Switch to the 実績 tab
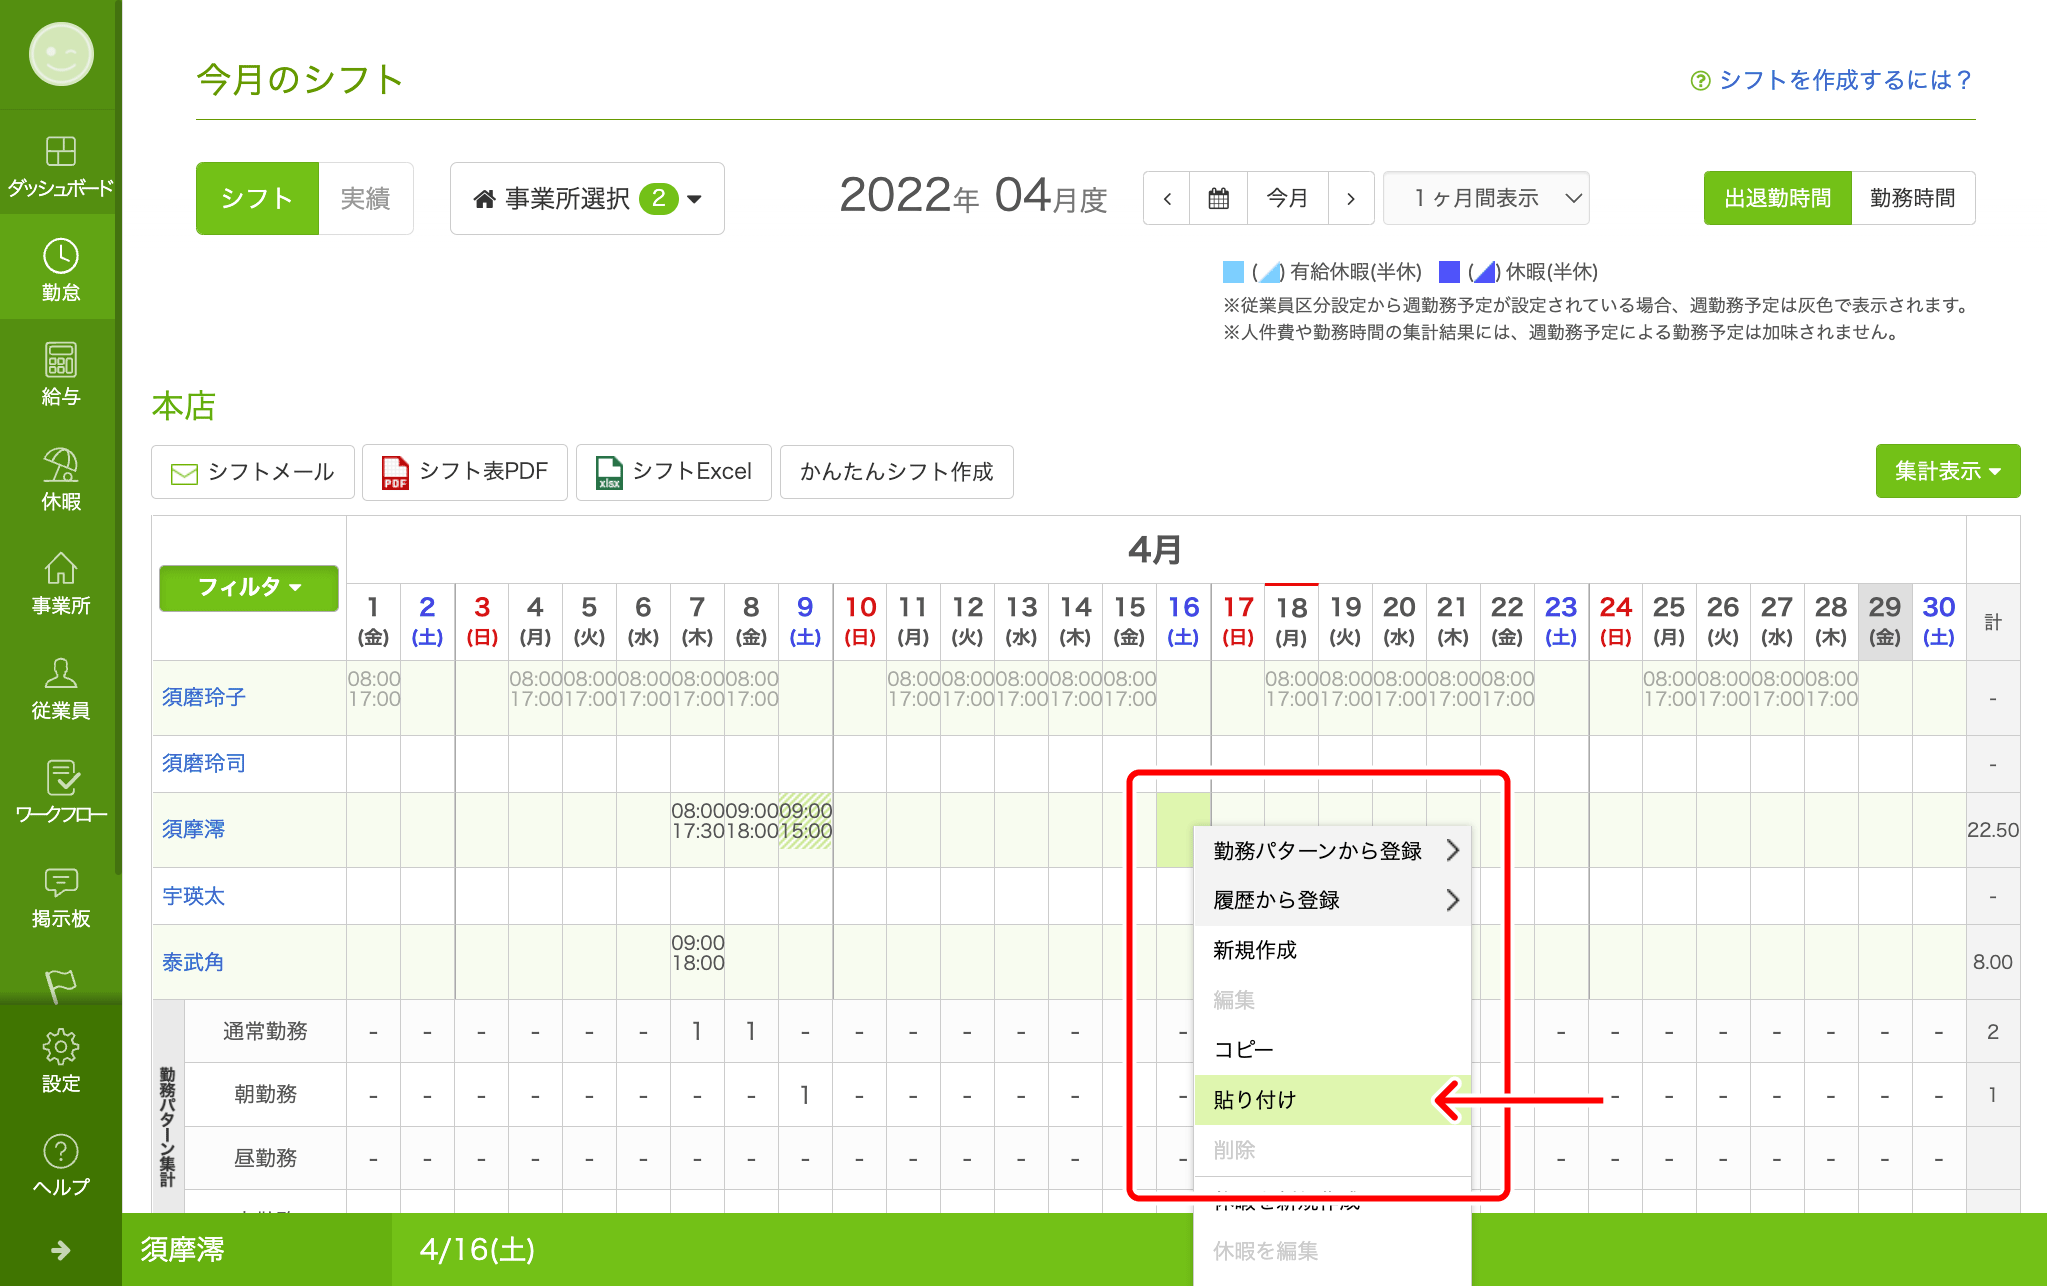The width and height of the screenshot is (2047, 1286). pyautogui.click(x=365, y=198)
